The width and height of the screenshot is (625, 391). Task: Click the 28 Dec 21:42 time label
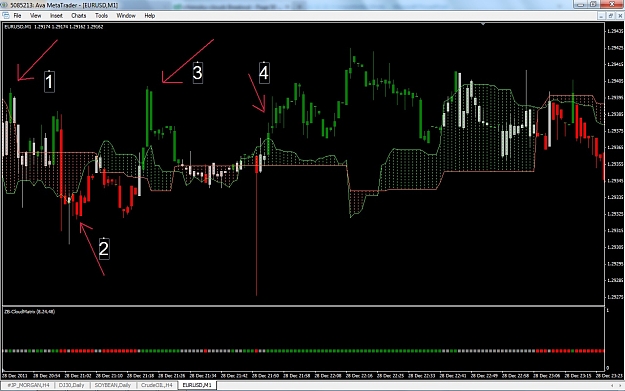(234, 376)
